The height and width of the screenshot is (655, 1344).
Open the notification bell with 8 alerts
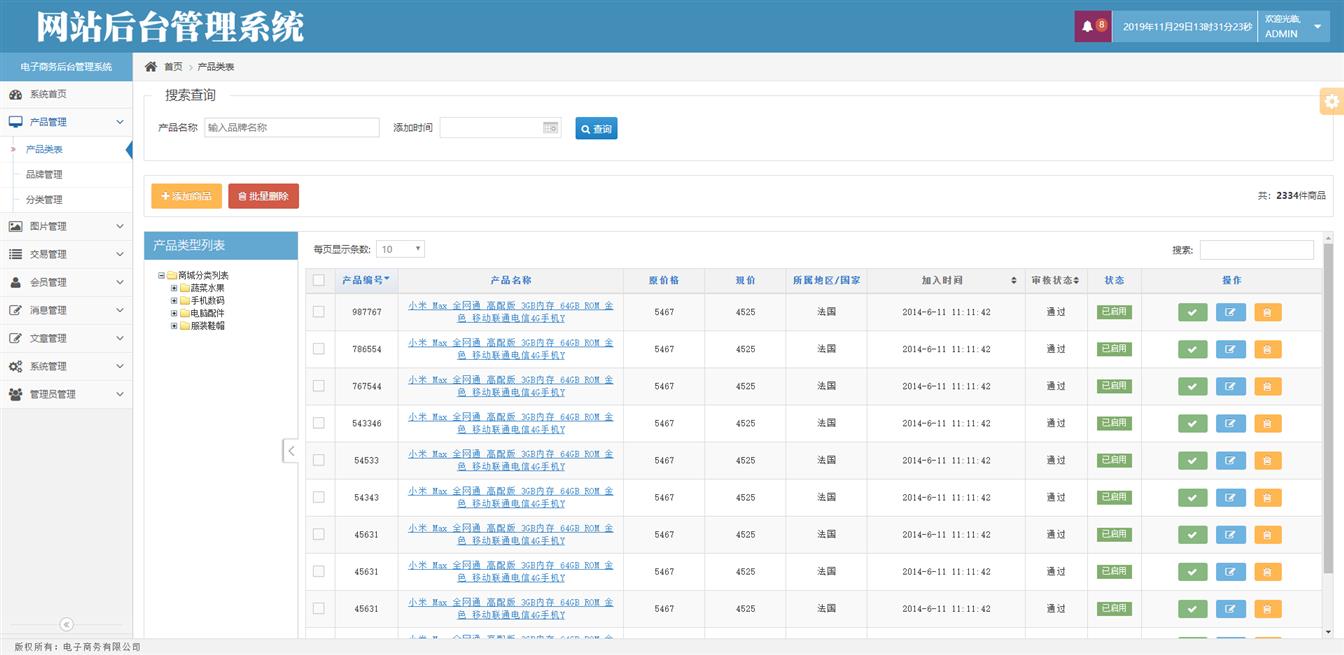coord(1092,26)
